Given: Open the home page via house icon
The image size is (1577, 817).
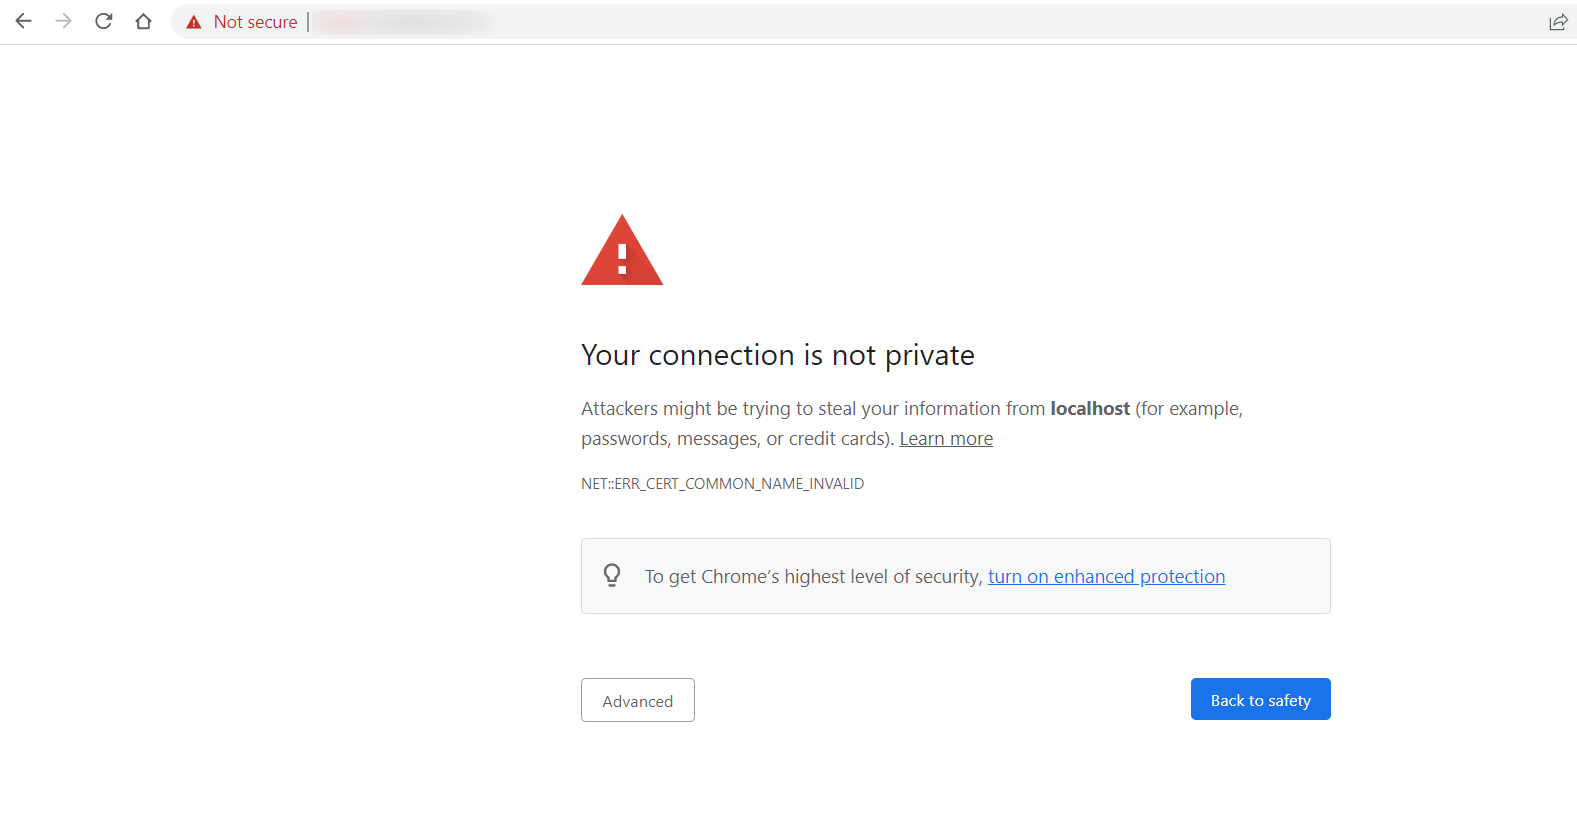Looking at the screenshot, I should pos(144,21).
